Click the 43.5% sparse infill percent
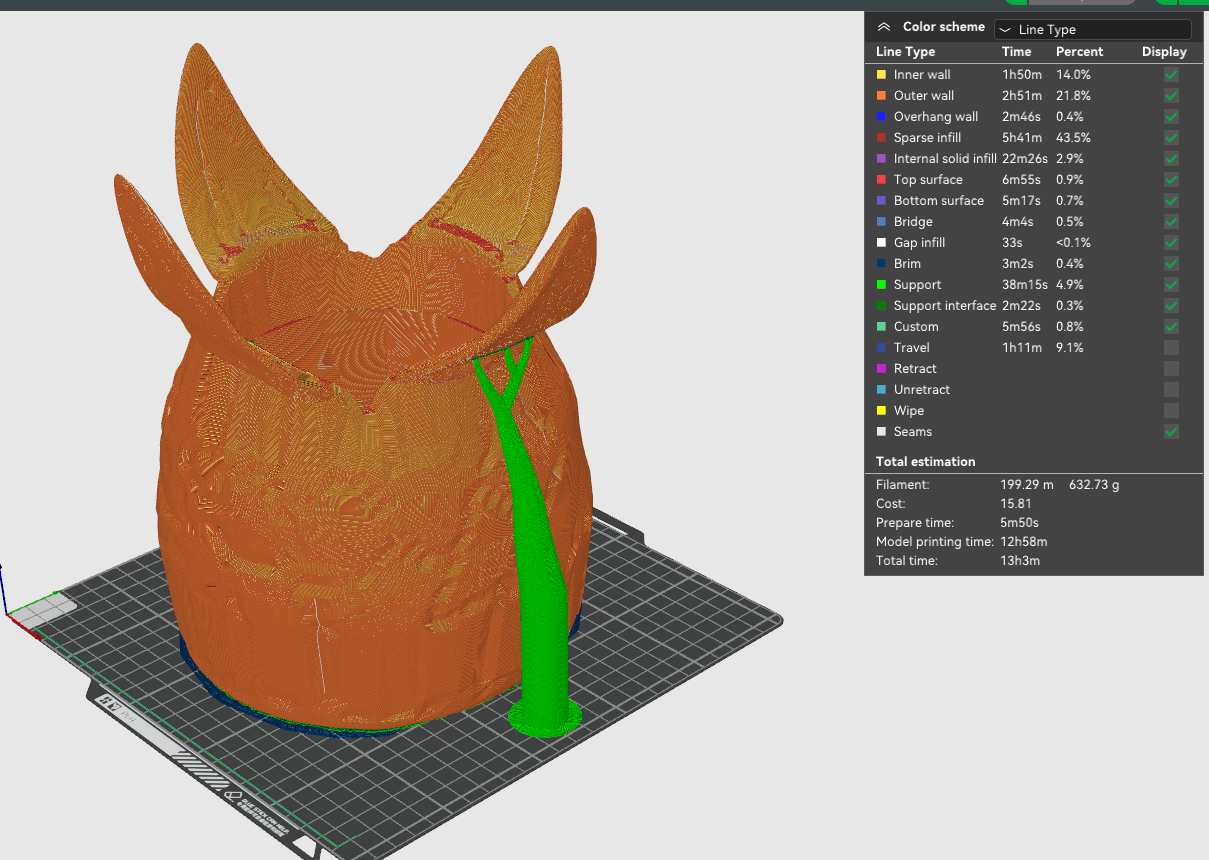 1073,138
